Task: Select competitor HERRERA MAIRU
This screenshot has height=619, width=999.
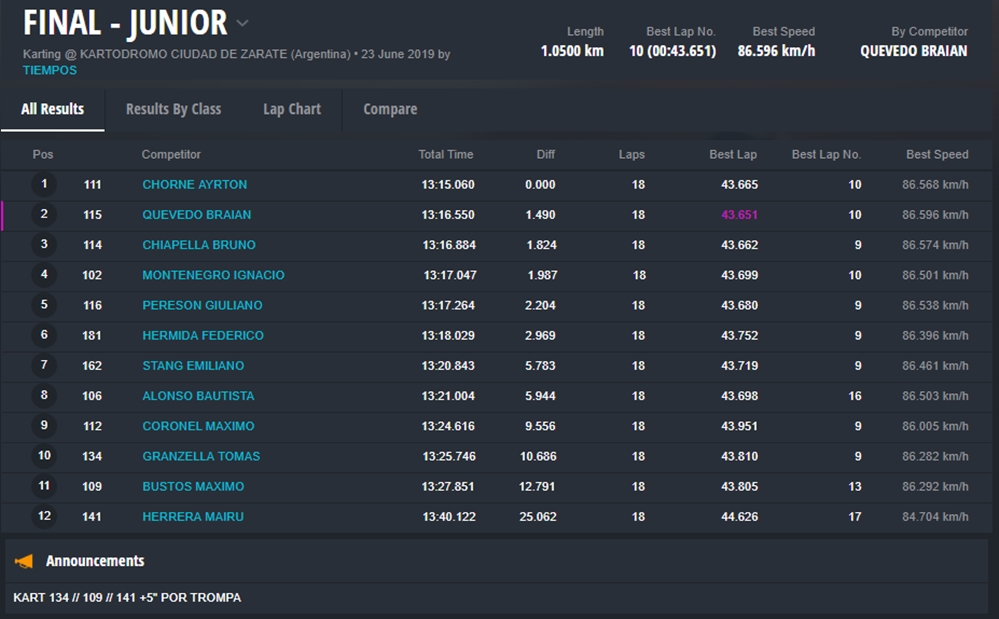Action: [x=192, y=517]
